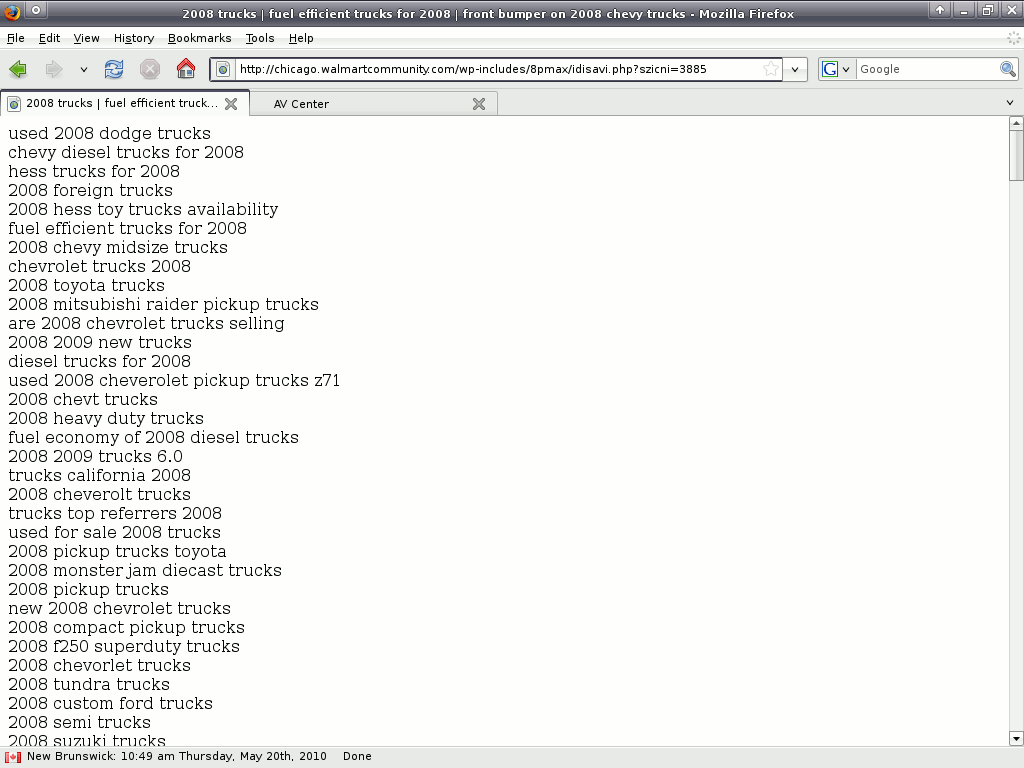Click text '2008 semi trucks'
This screenshot has width=1024, height=768.
point(80,722)
